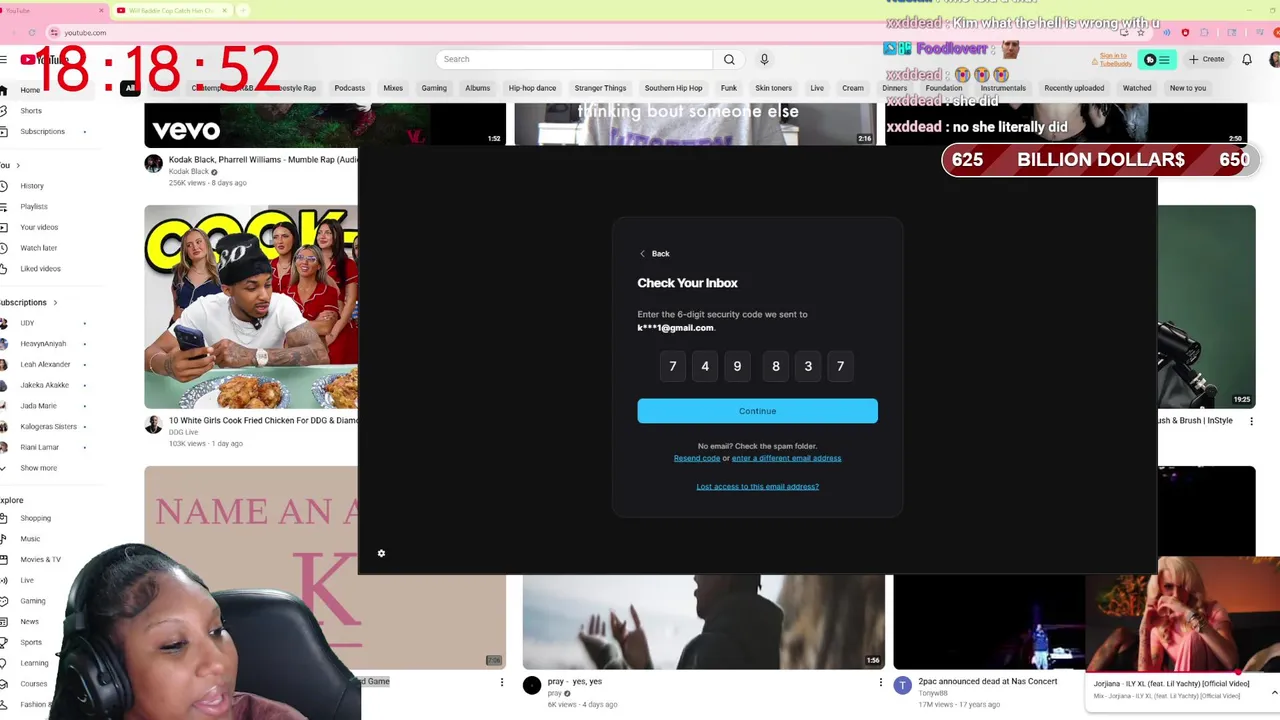Image resolution: width=1280 pixels, height=720 pixels.
Task: Go to Home in sidebar
Action: click(x=30, y=90)
